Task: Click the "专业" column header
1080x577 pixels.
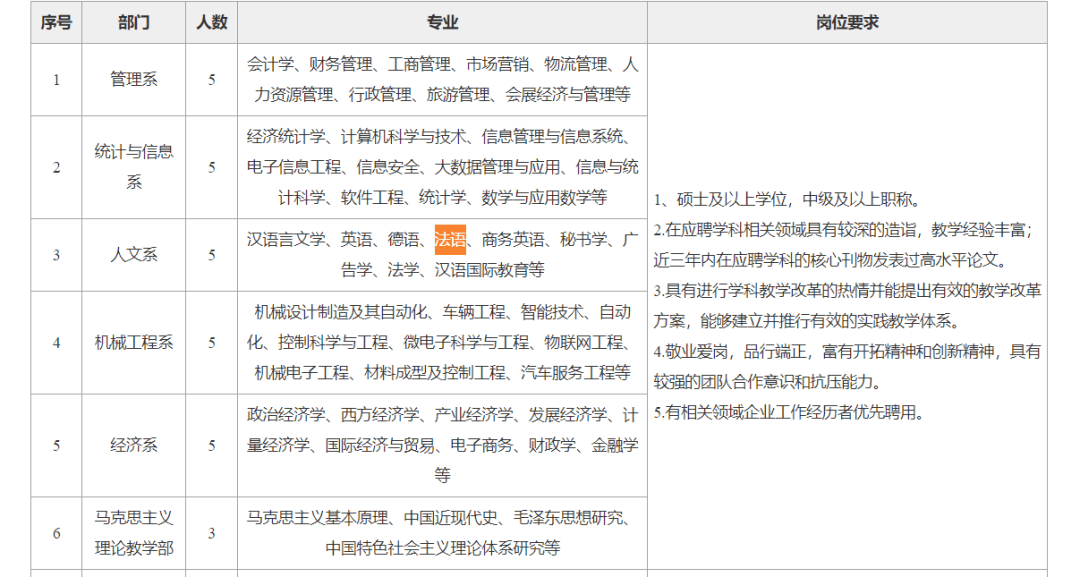Action: 442,23
